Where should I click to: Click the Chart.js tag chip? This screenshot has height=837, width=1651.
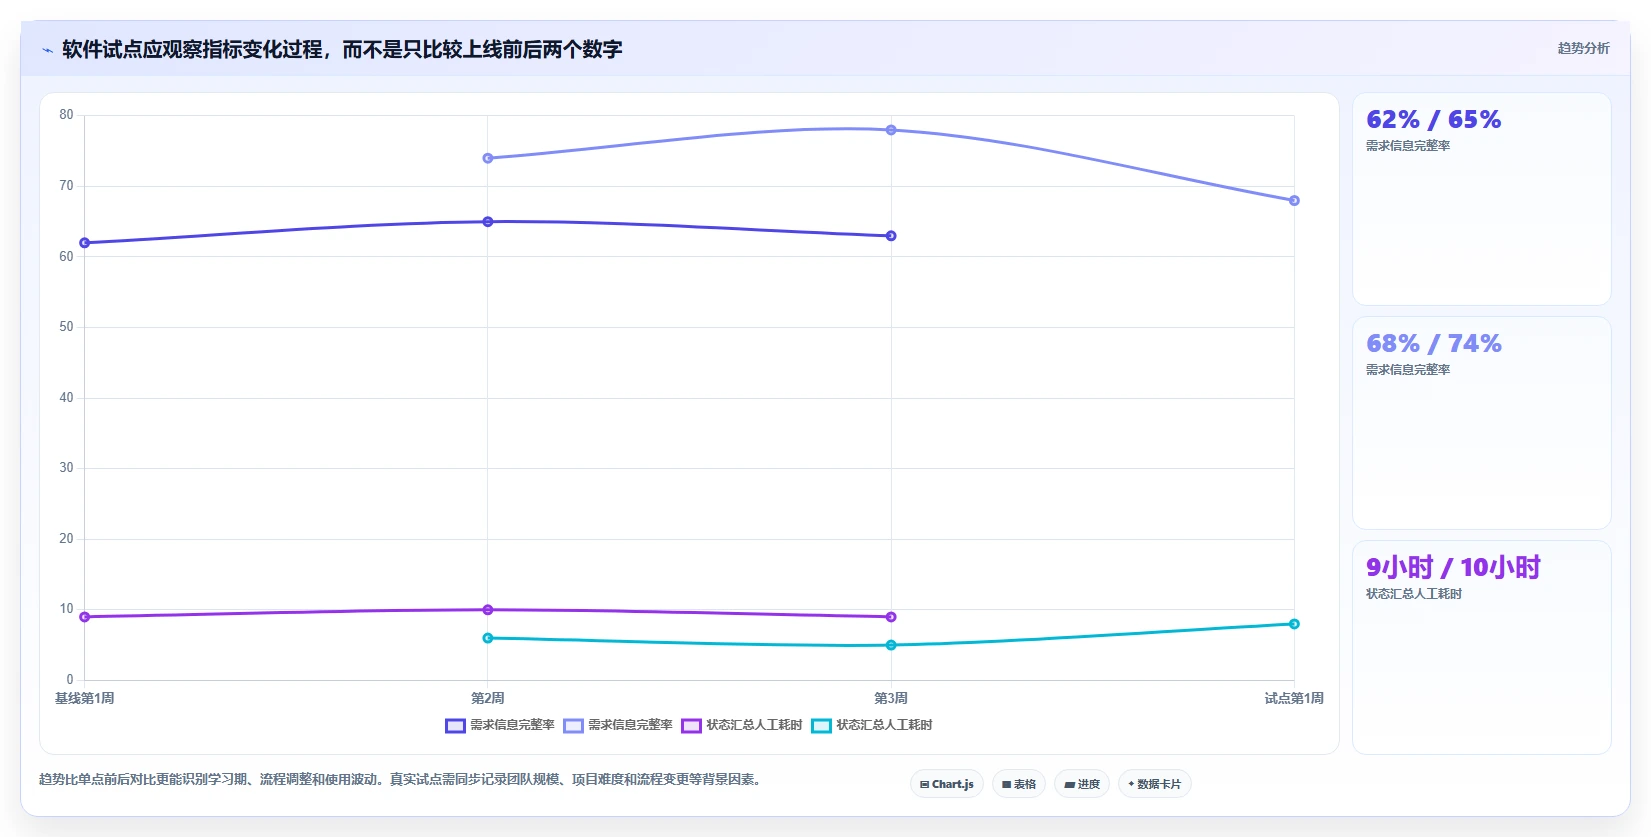click(x=947, y=784)
